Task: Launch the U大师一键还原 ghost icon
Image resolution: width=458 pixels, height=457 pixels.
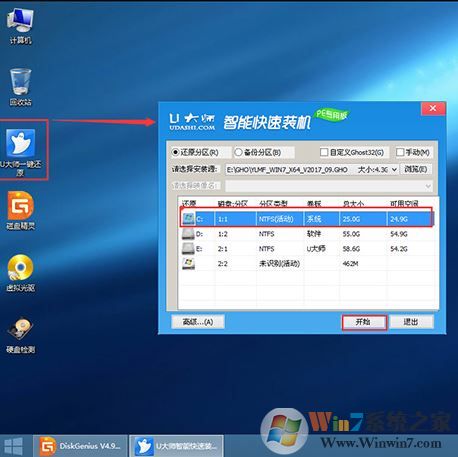Action: pyautogui.click(x=21, y=152)
